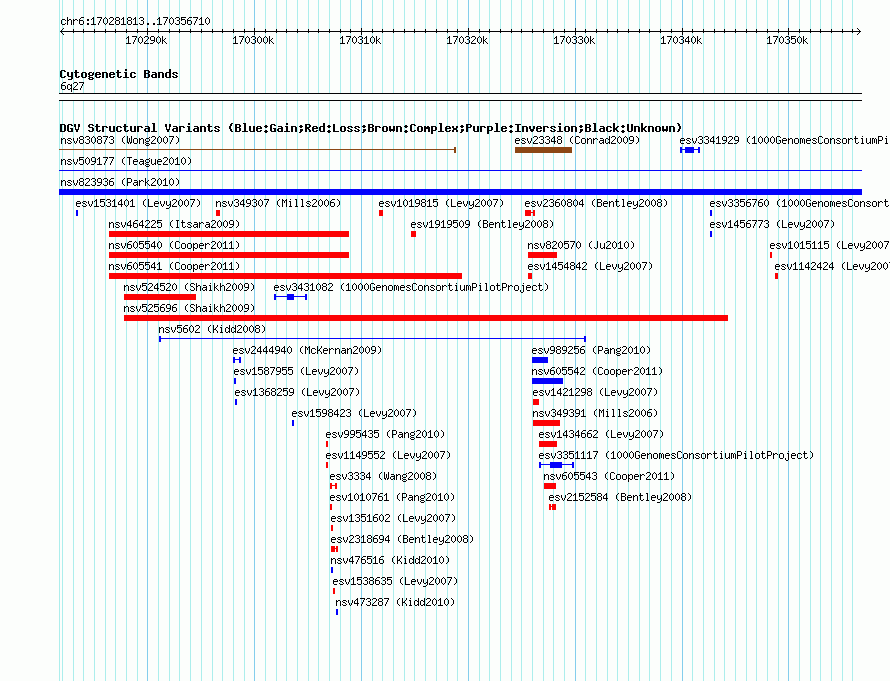Click esv2360804 (Bentley2008) label
The height and width of the screenshot is (681, 890).
coord(596,203)
